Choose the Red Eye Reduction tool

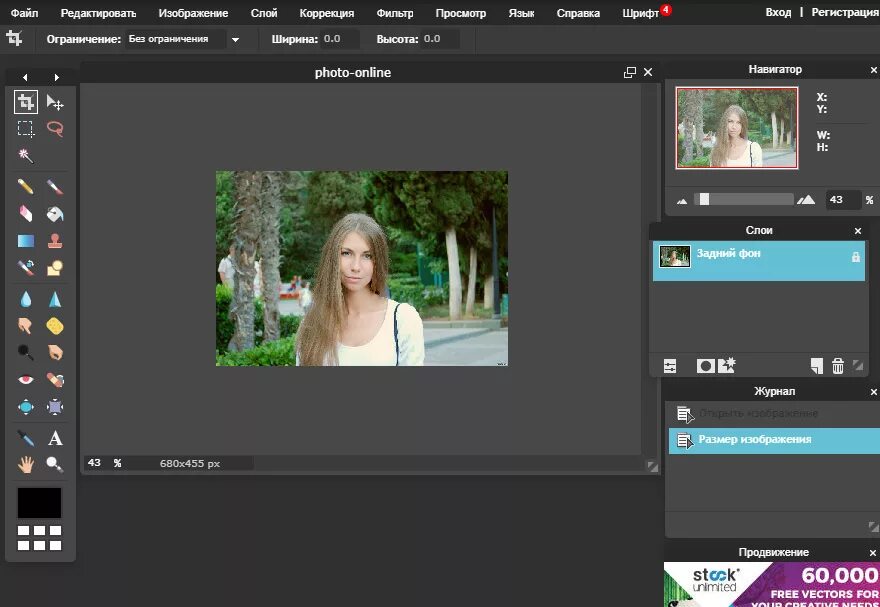pyautogui.click(x=26, y=380)
